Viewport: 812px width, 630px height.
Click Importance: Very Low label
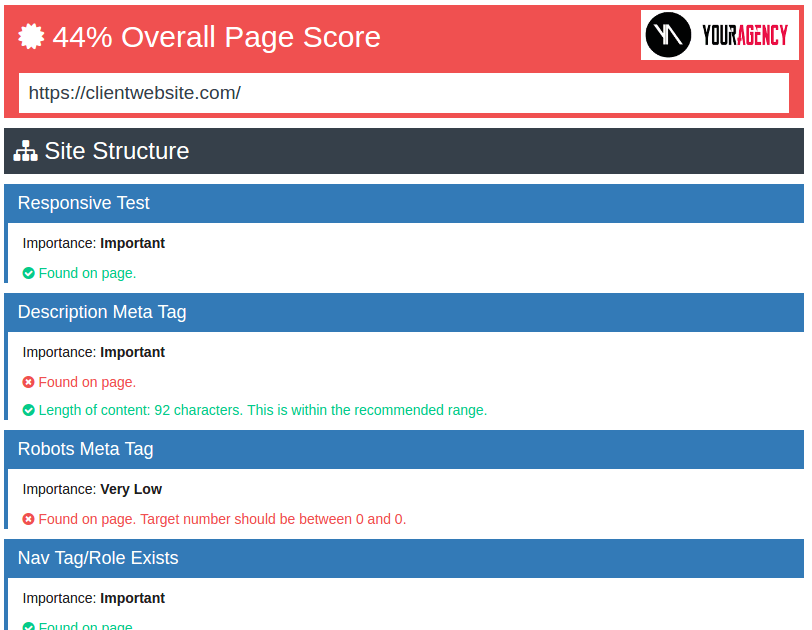click(92, 489)
